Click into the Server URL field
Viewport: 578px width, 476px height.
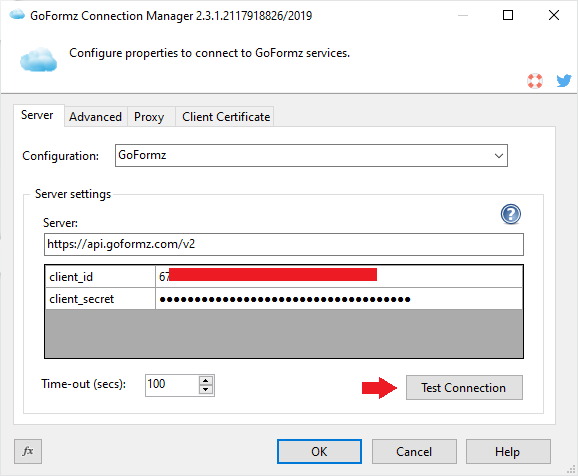(284, 244)
